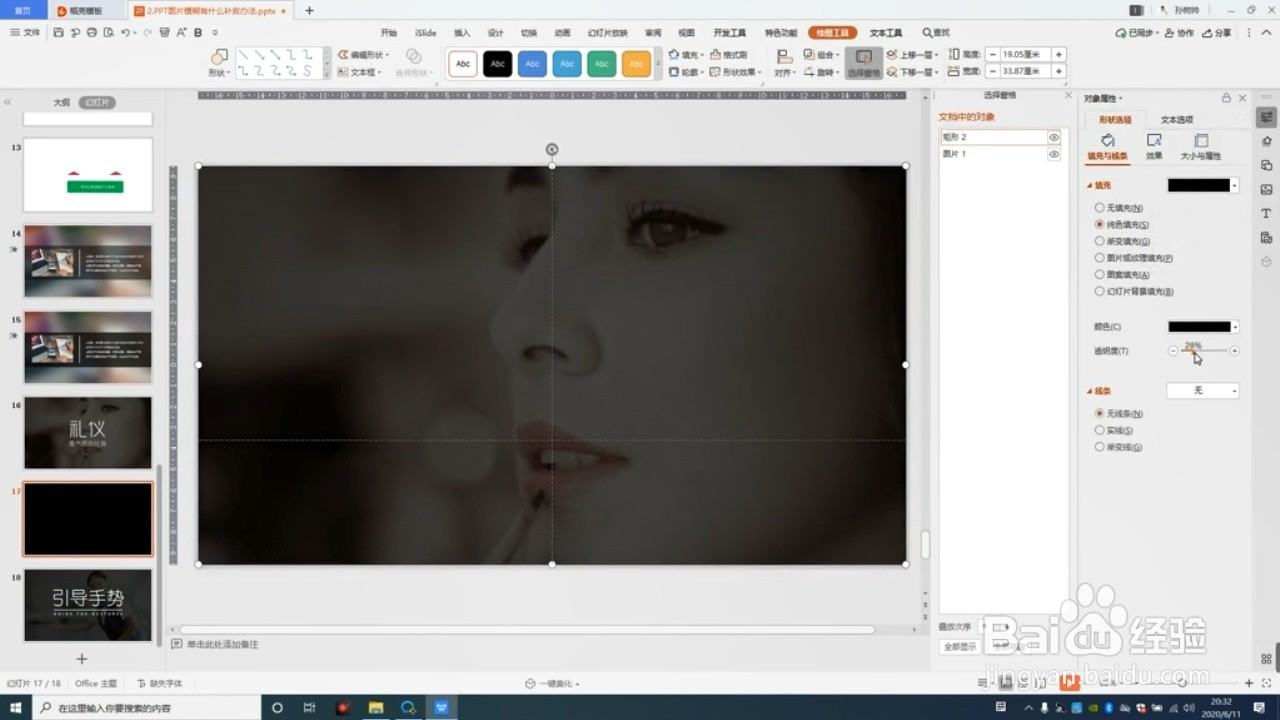Select No Fill (无填充) radio button
This screenshot has height=720, width=1280.
(x=1100, y=208)
